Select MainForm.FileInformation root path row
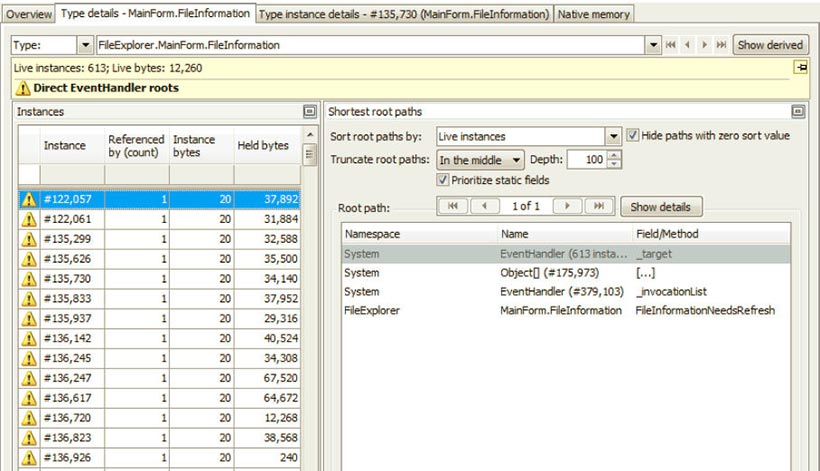Screen dimensions: 820x471 point(566,311)
